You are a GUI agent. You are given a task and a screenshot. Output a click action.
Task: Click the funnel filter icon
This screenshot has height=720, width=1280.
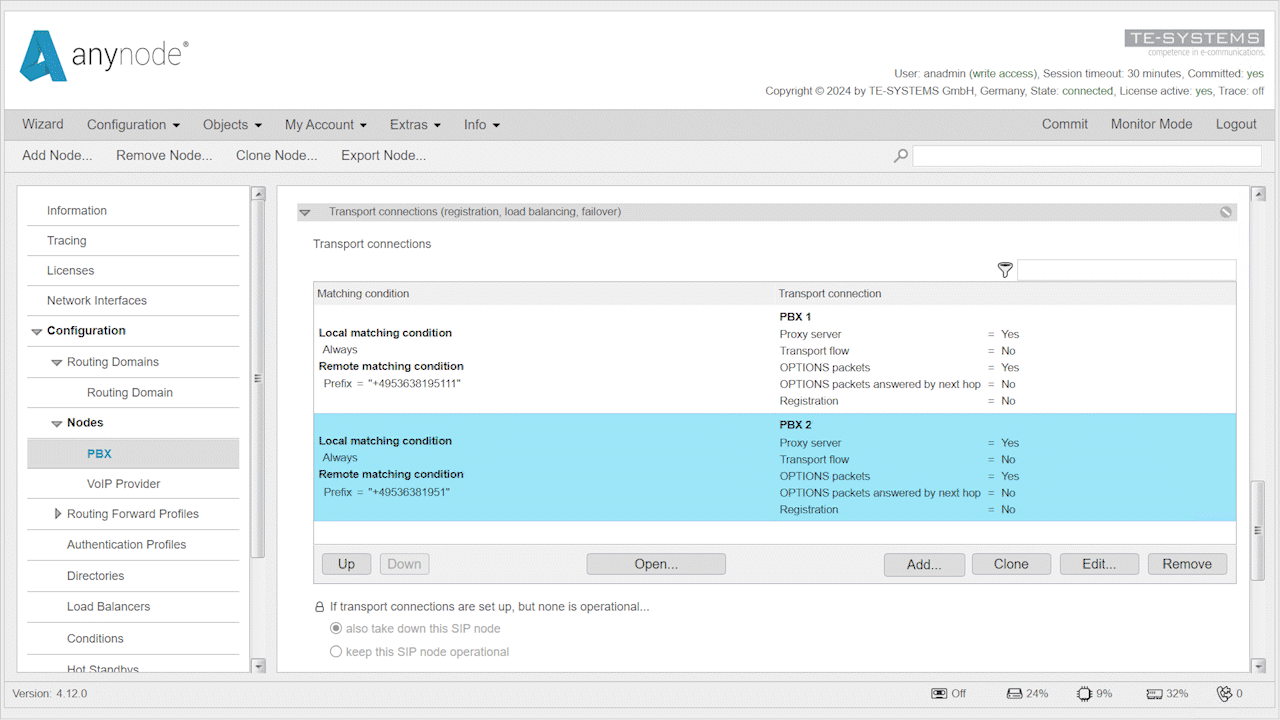point(1005,270)
